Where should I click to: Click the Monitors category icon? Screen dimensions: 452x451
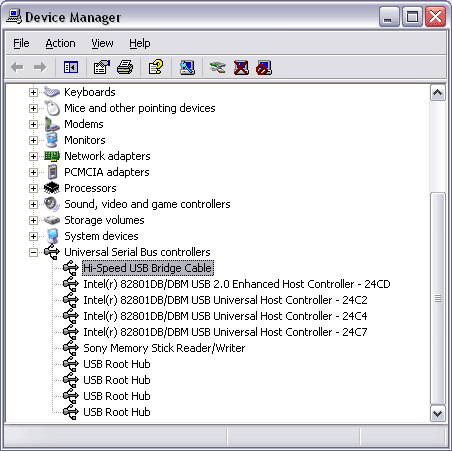pos(52,140)
